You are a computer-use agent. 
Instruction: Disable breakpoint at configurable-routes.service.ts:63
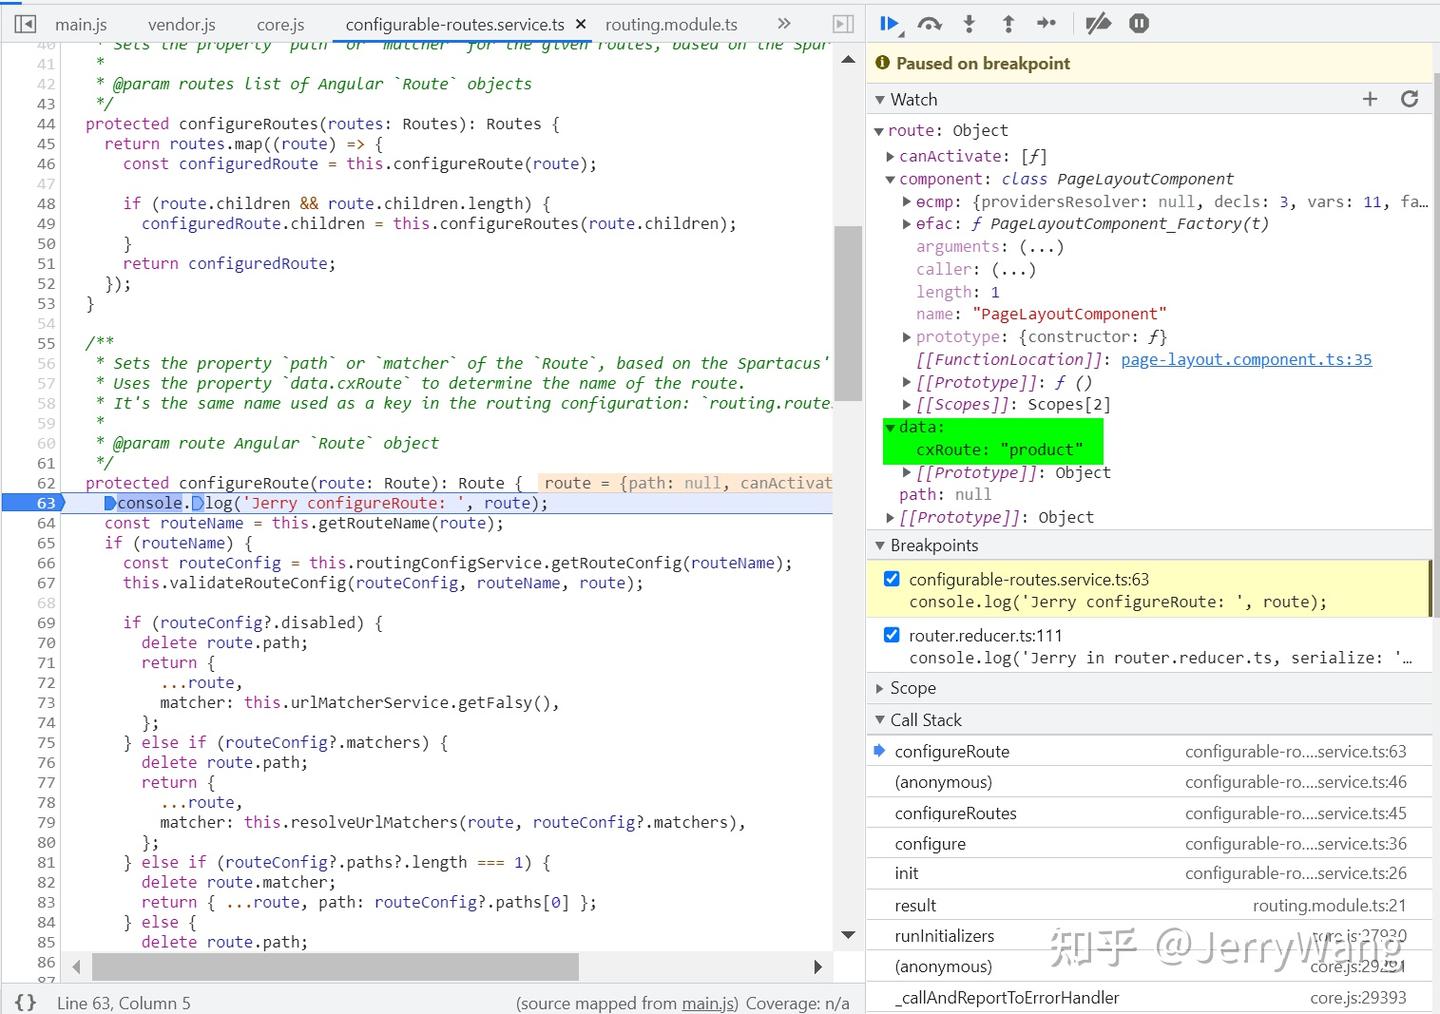(x=891, y=579)
